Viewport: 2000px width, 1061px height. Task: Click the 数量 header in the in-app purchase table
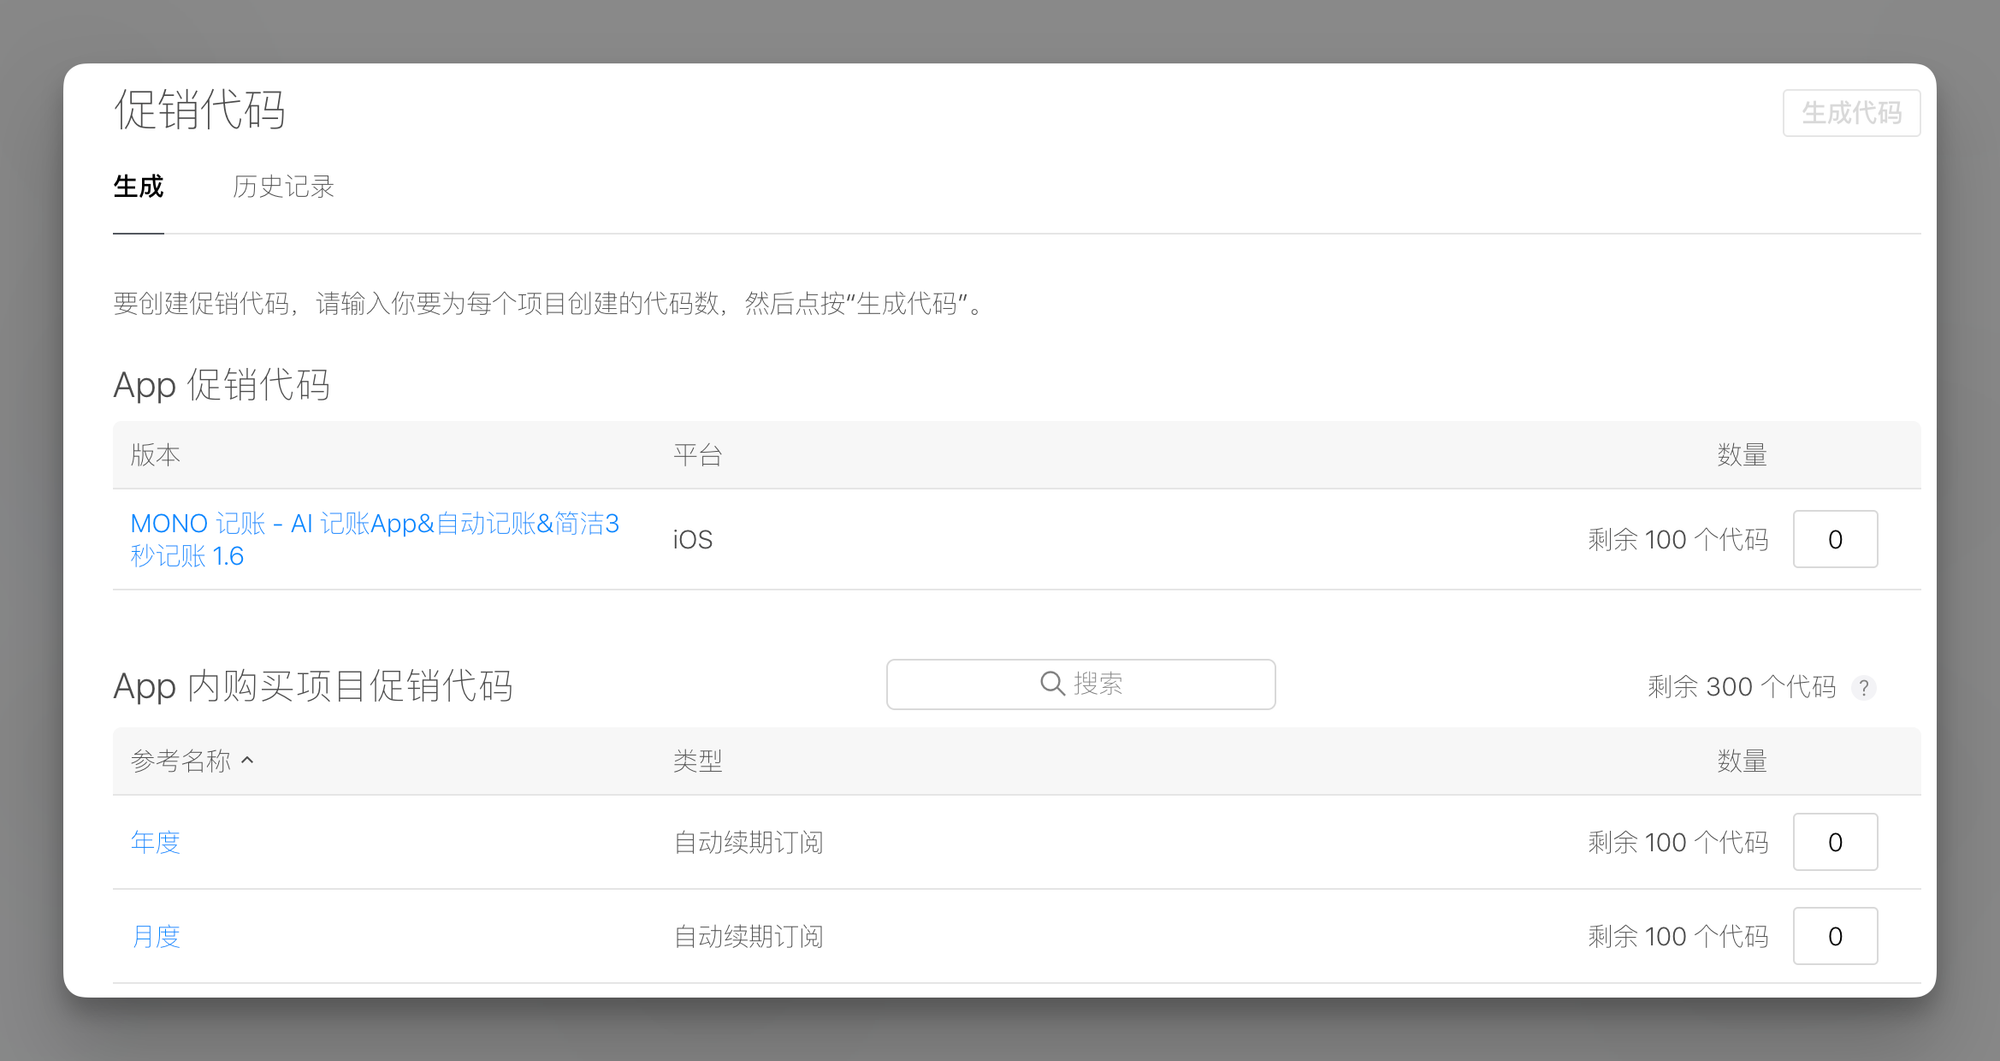pyautogui.click(x=1741, y=761)
